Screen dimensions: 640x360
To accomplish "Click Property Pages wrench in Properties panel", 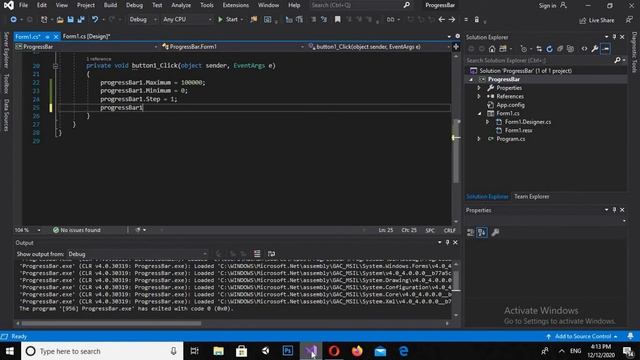I will click(x=495, y=233).
